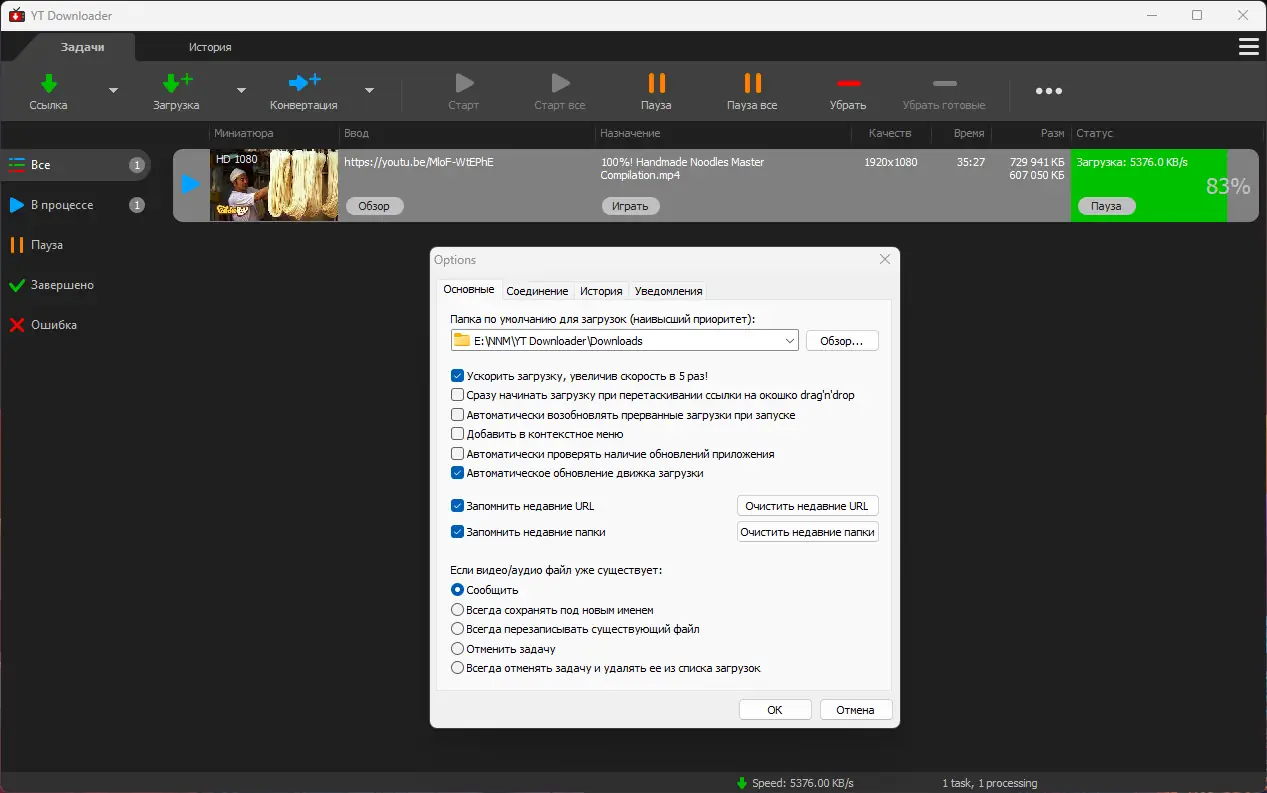Open the Основные options tab
This screenshot has height=793, width=1267.
coord(469,290)
